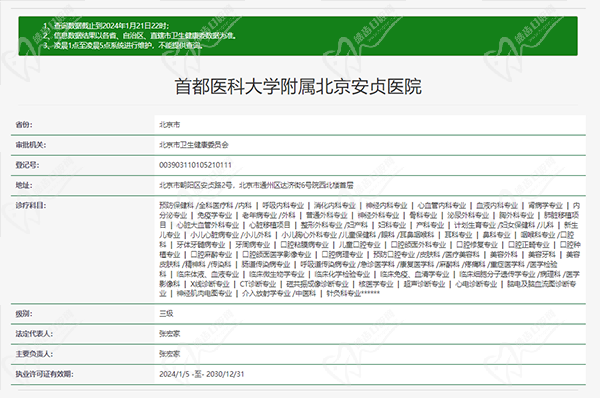Select registration number 003903110105210111

click(x=195, y=165)
